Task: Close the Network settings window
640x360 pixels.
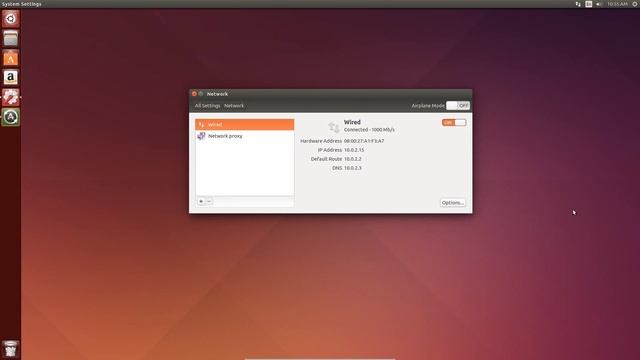Action: (194, 93)
